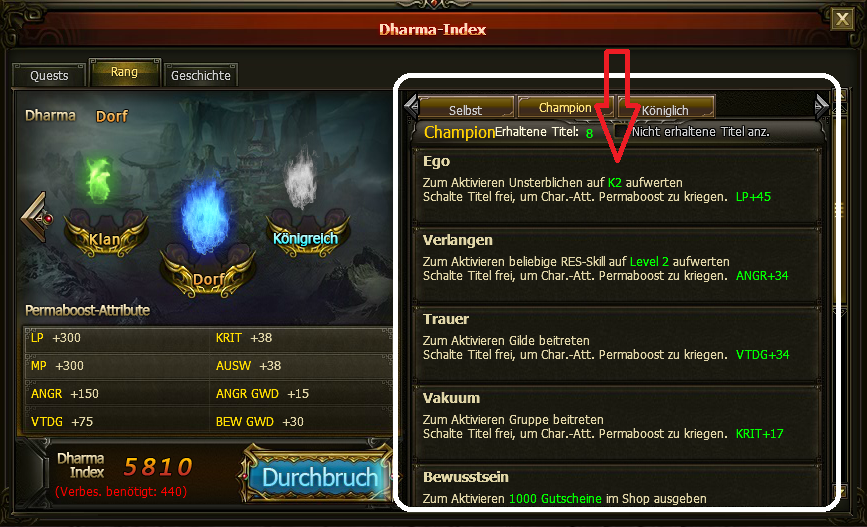
Task: Click the left arrow beside the Klan emblem
Action: click(36, 217)
